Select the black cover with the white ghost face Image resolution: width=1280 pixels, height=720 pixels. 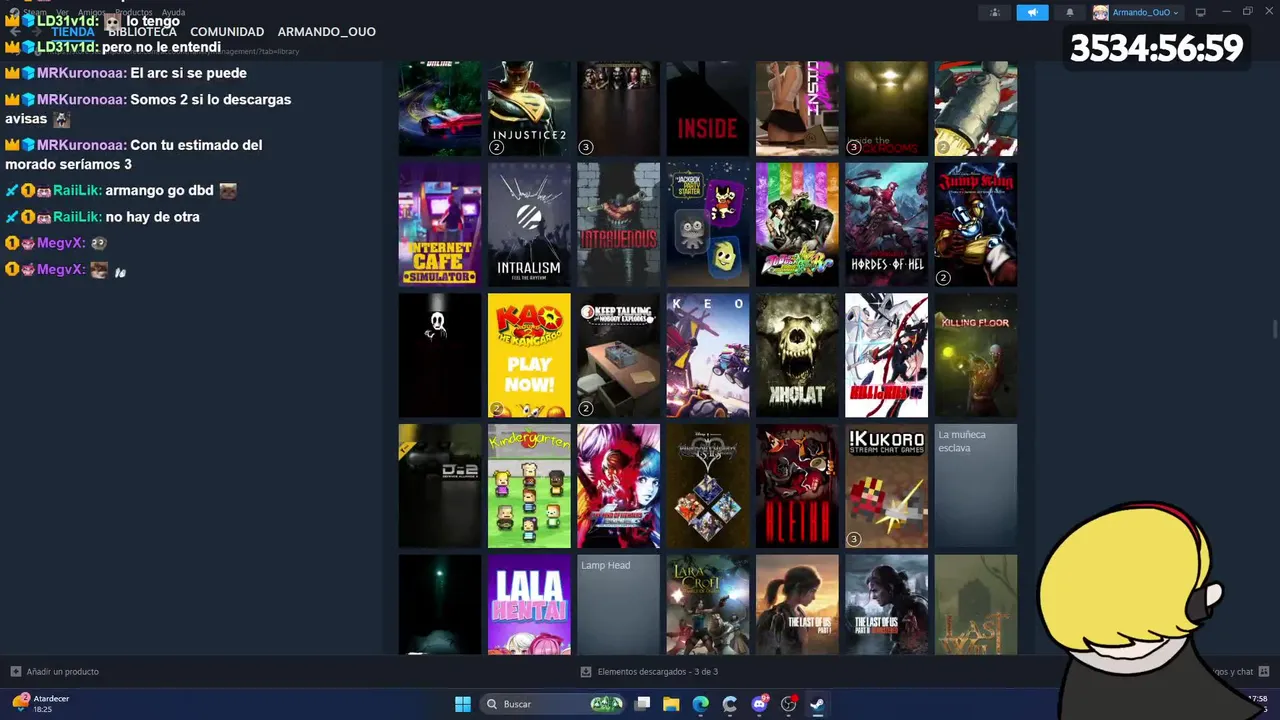point(440,355)
